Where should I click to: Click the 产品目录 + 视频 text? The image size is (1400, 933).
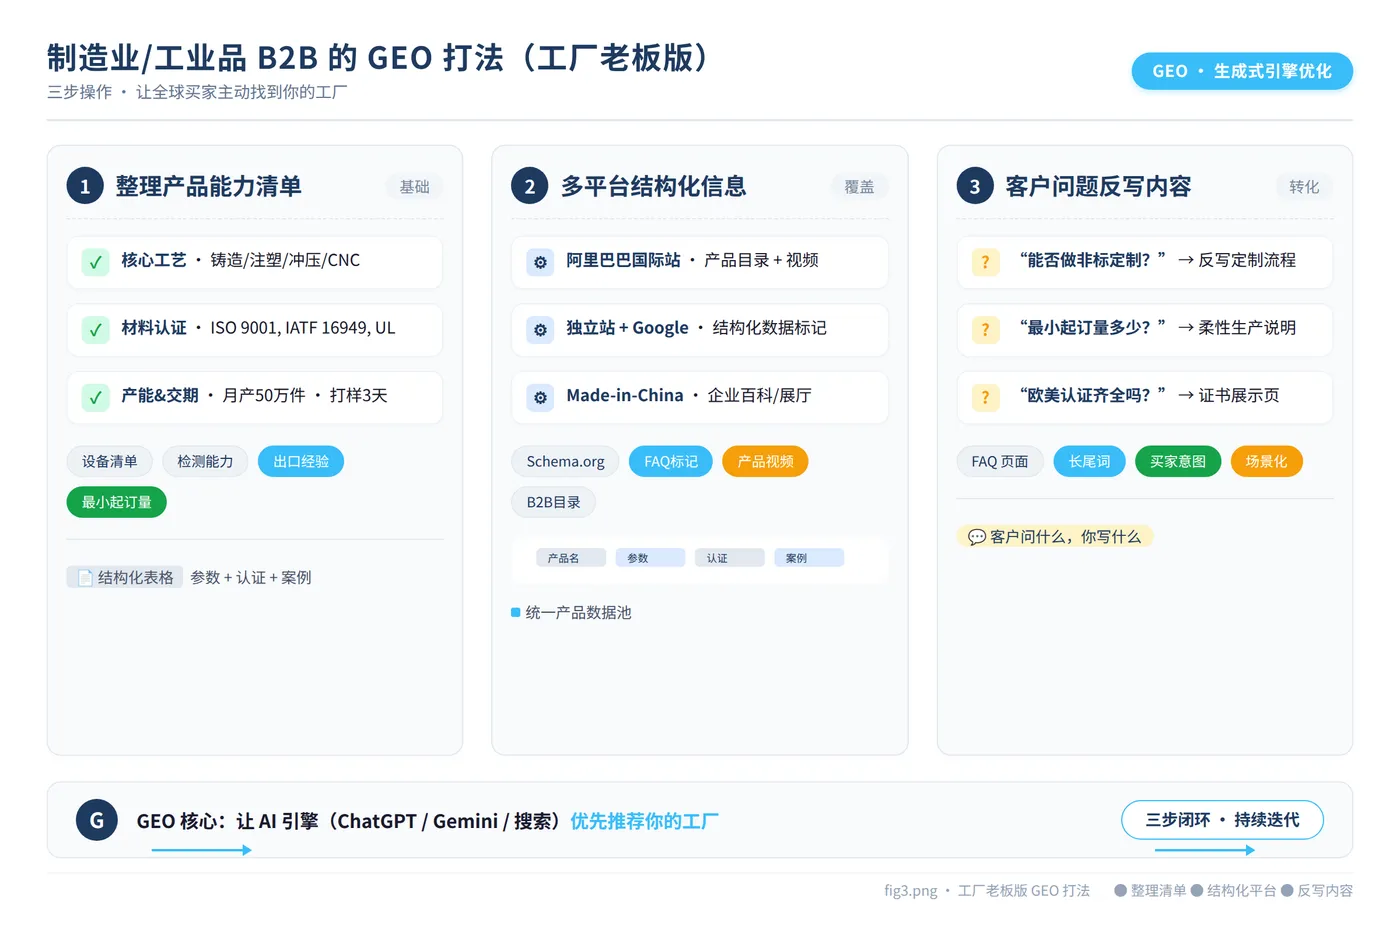click(x=761, y=260)
